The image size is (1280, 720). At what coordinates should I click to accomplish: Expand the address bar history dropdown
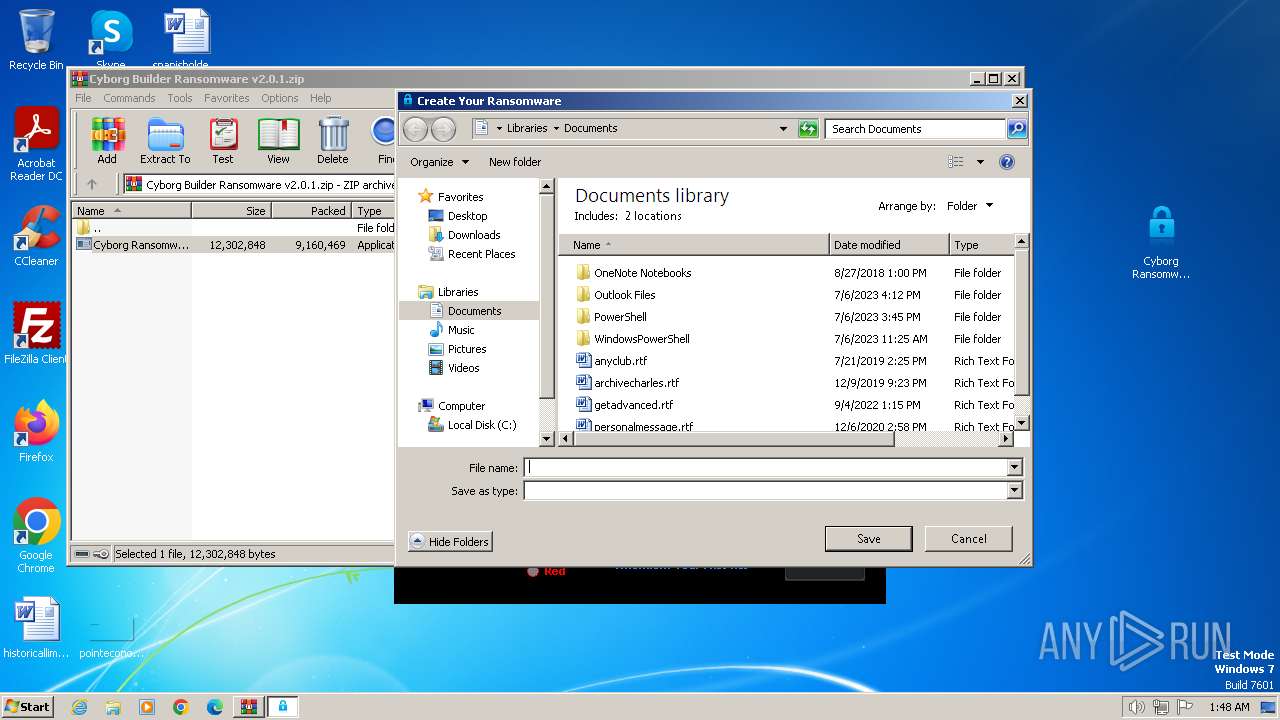pos(783,128)
